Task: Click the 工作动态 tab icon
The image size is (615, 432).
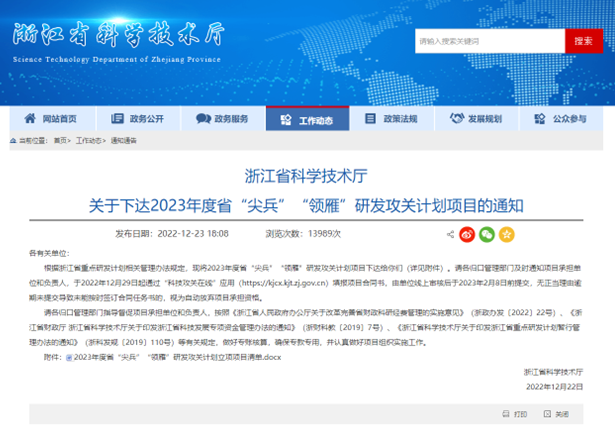Action: [x=286, y=120]
